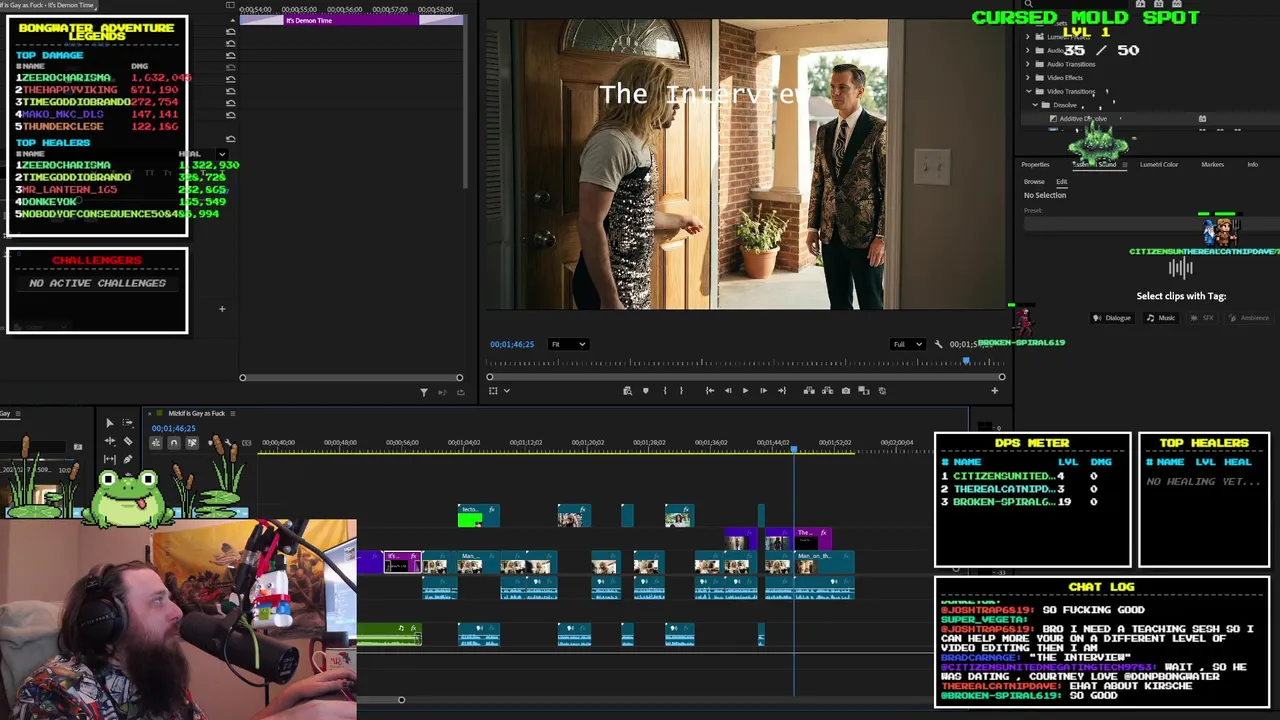Click the Timeline playhead on the time ruler
This screenshot has height=720, width=1280.
[x=794, y=450]
